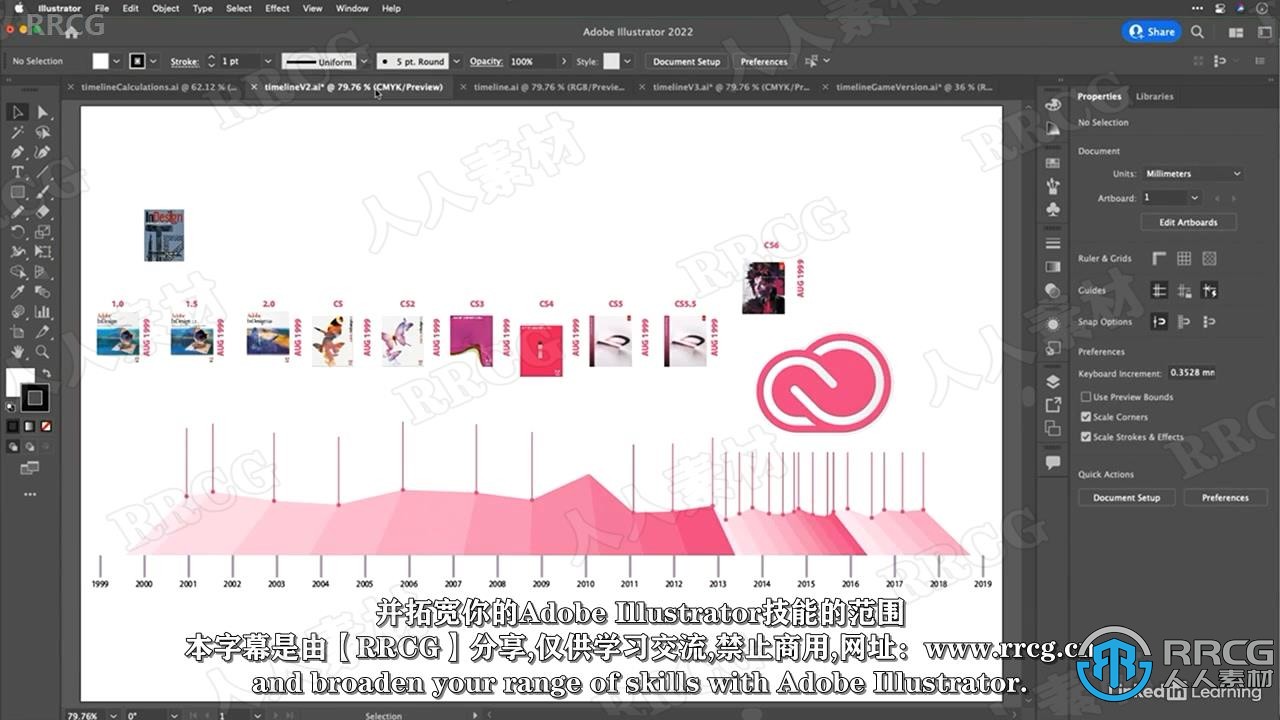
Task: Select the Direct Selection tool
Action: click(x=43, y=112)
